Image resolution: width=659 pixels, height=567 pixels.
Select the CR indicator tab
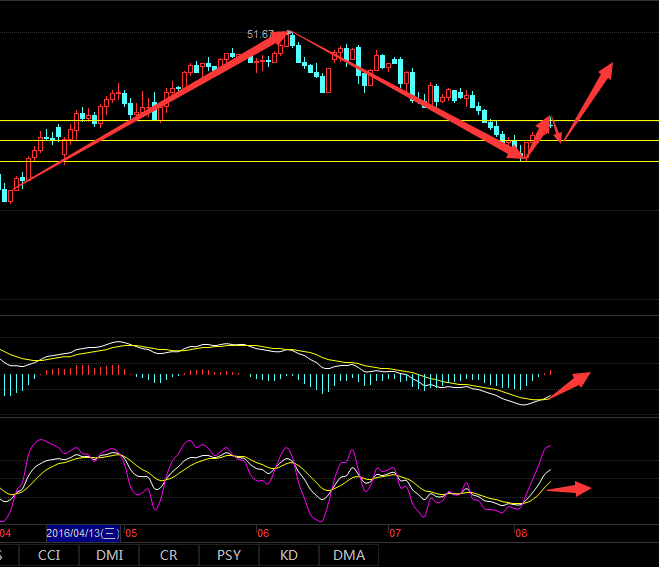pyautogui.click(x=169, y=555)
